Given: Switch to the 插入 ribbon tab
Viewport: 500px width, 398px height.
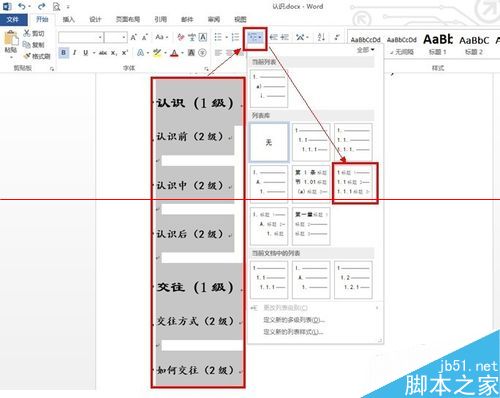Looking at the screenshot, I should (69, 20).
